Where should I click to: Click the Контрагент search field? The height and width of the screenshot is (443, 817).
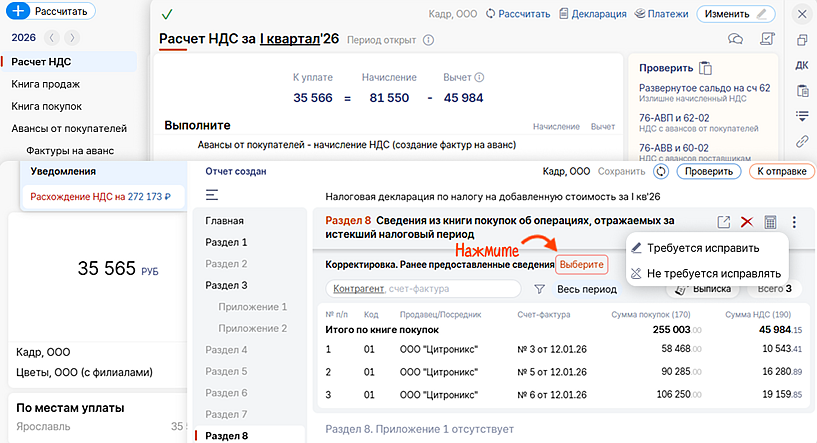[423, 289]
